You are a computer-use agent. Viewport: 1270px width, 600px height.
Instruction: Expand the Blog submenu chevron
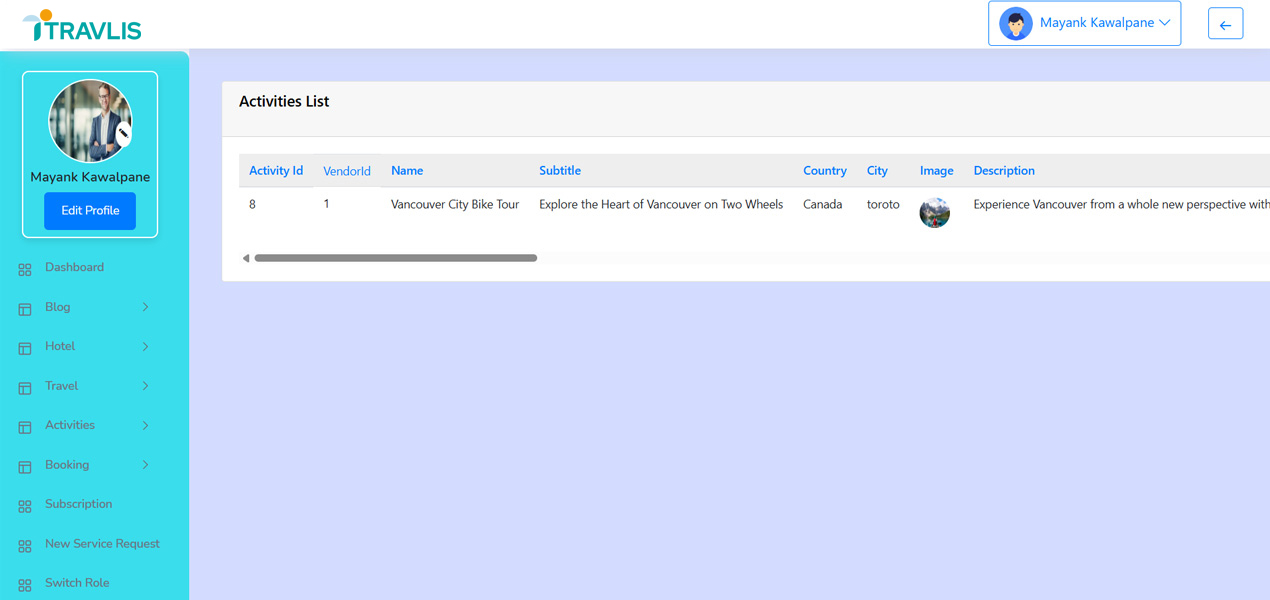145,307
